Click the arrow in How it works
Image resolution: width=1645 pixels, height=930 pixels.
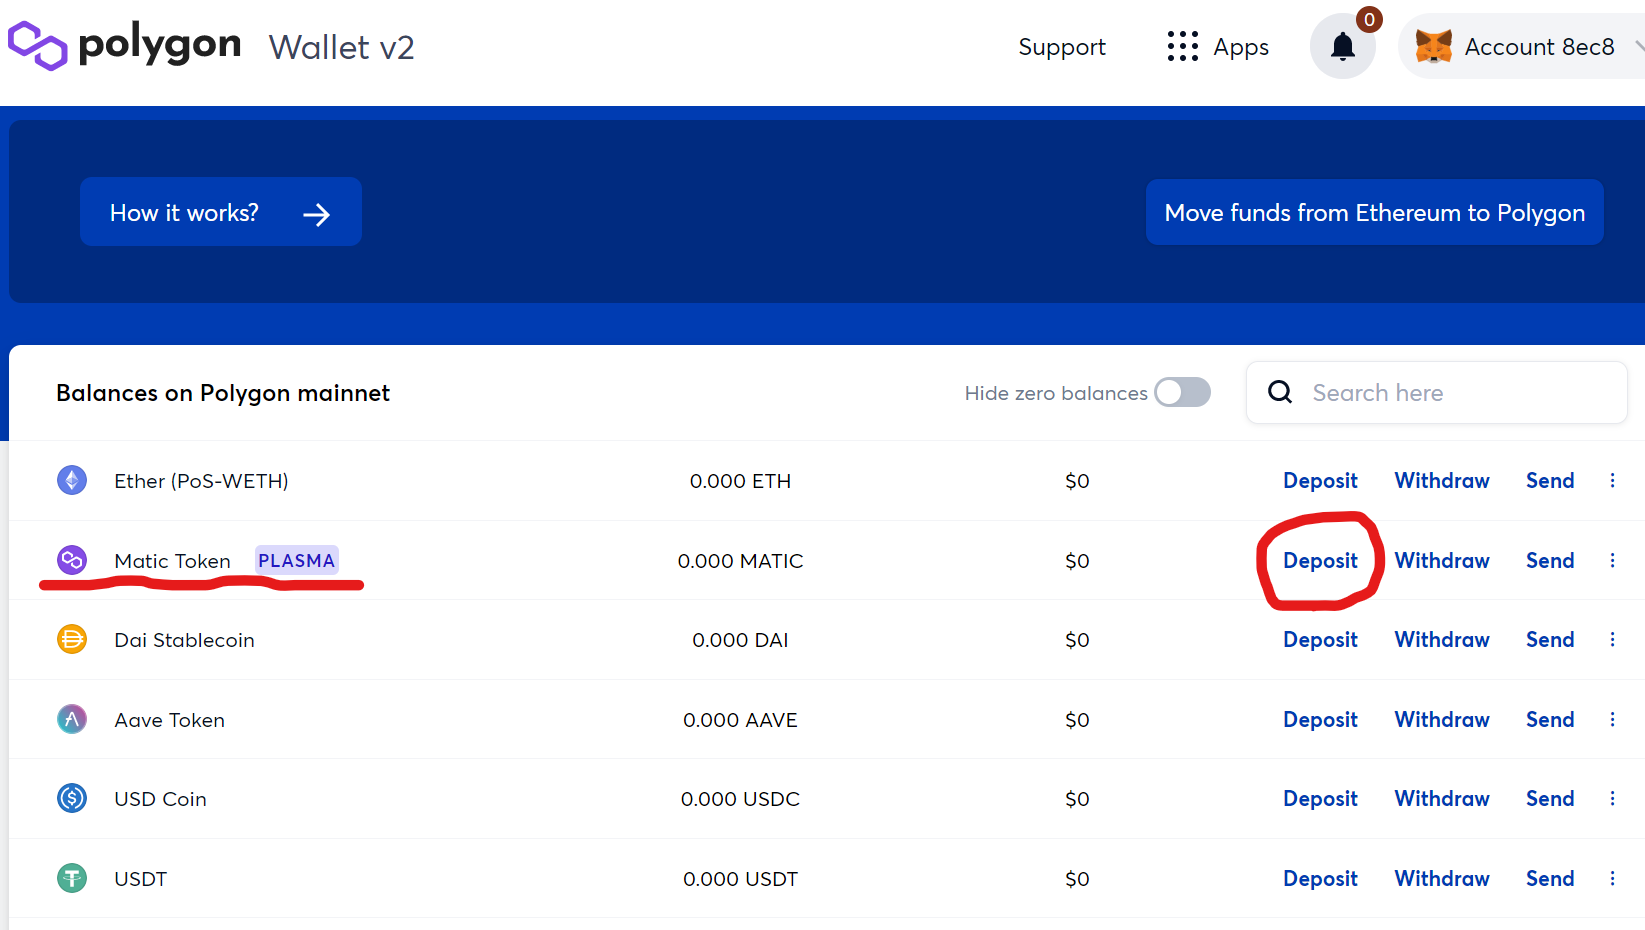click(x=316, y=214)
